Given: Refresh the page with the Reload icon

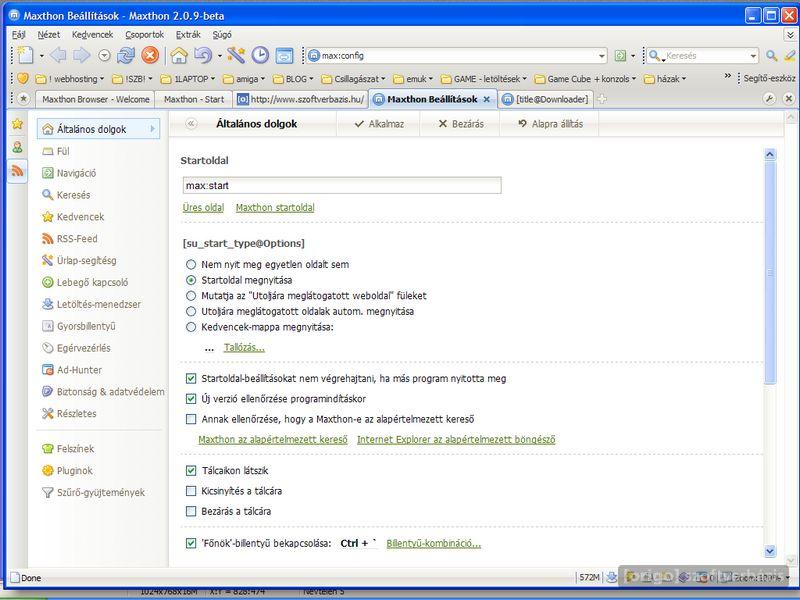Looking at the screenshot, I should pyautogui.click(x=126, y=55).
